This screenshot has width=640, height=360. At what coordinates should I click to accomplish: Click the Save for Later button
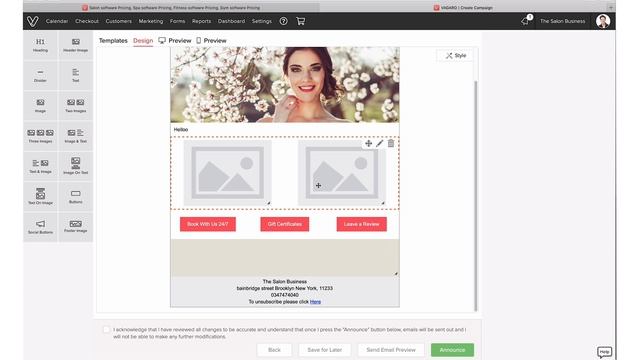324,350
